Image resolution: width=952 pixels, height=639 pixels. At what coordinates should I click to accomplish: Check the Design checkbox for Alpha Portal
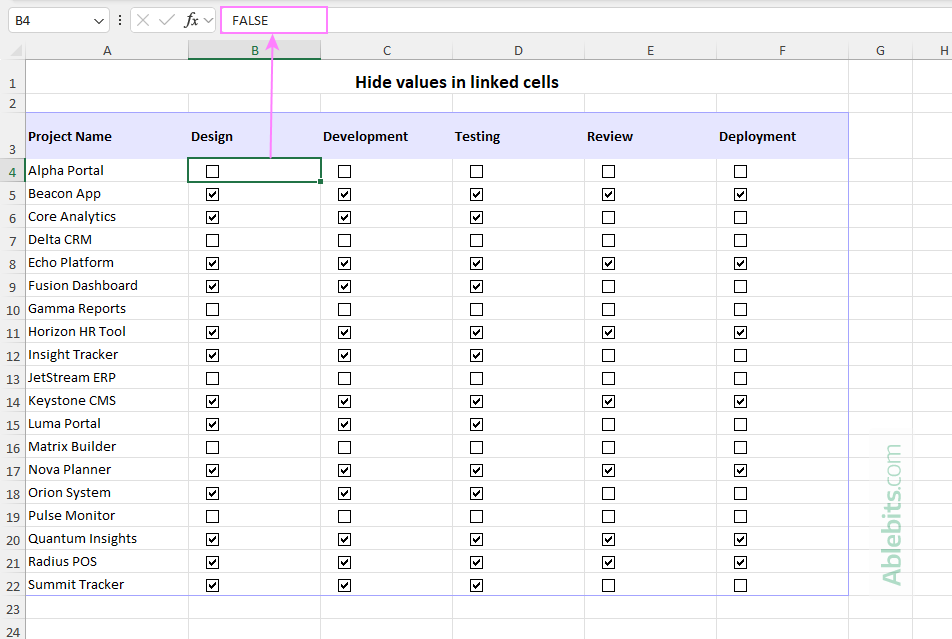coord(212,171)
